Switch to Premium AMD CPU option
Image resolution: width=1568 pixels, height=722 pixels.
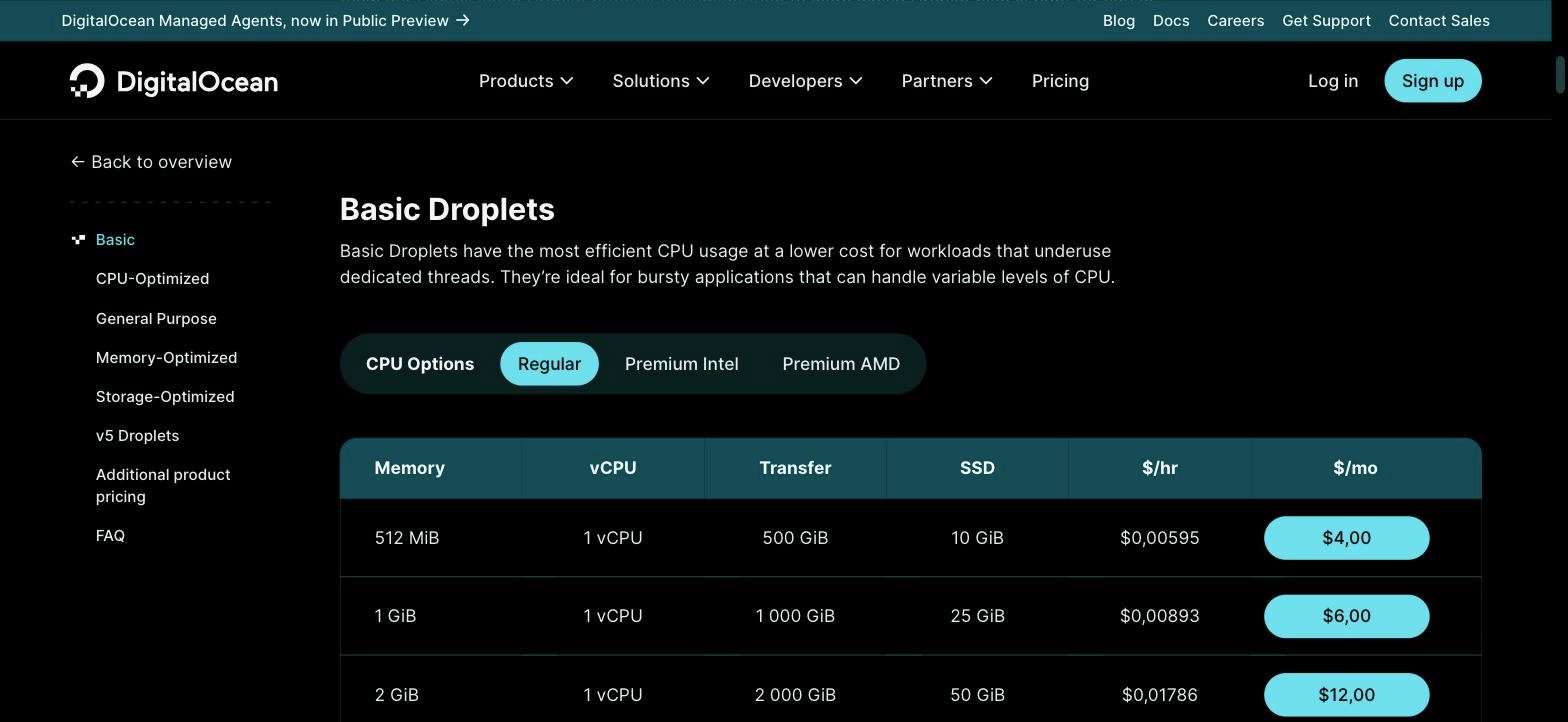coord(841,364)
